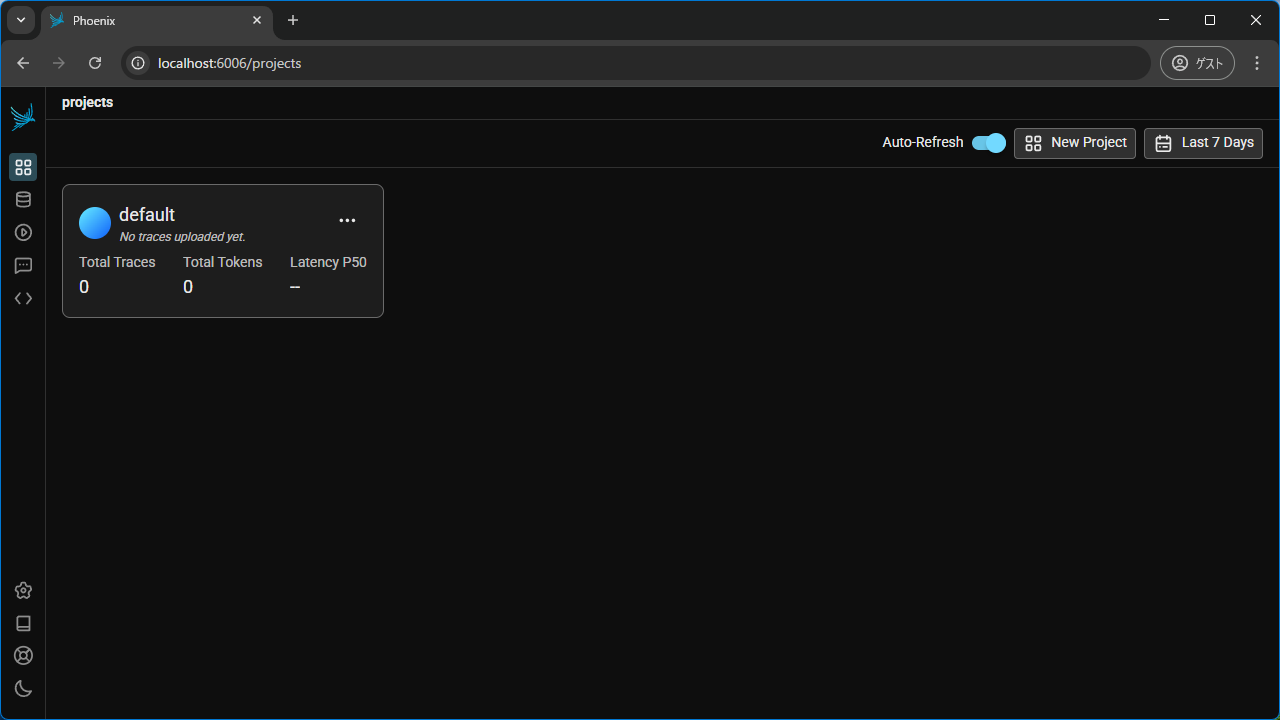Click the New Project button

point(1075,143)
